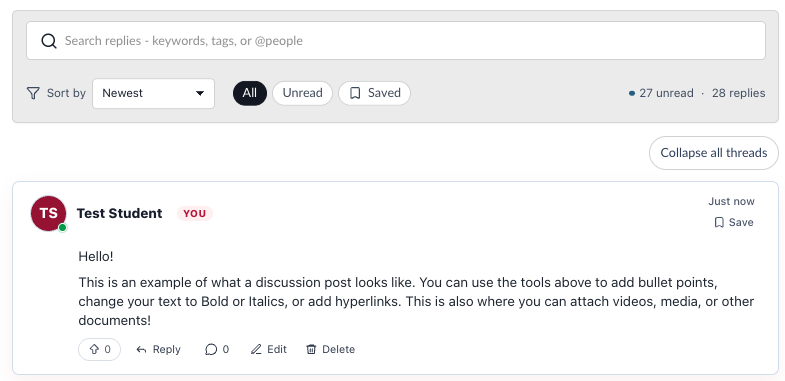This screenshot has height=381, width=785.
Task: Click the trash can Delete icon
Action: 311,349
